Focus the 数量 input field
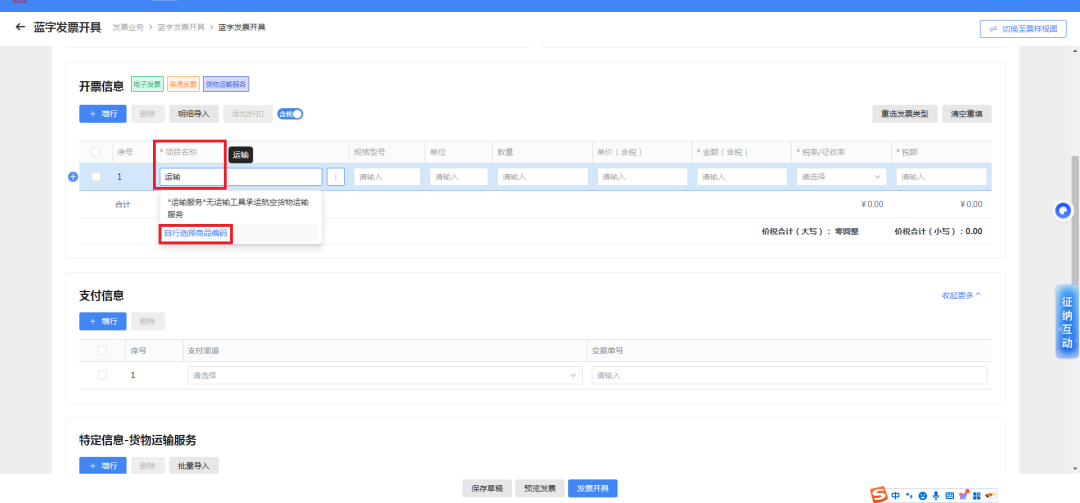 [543, 176]
